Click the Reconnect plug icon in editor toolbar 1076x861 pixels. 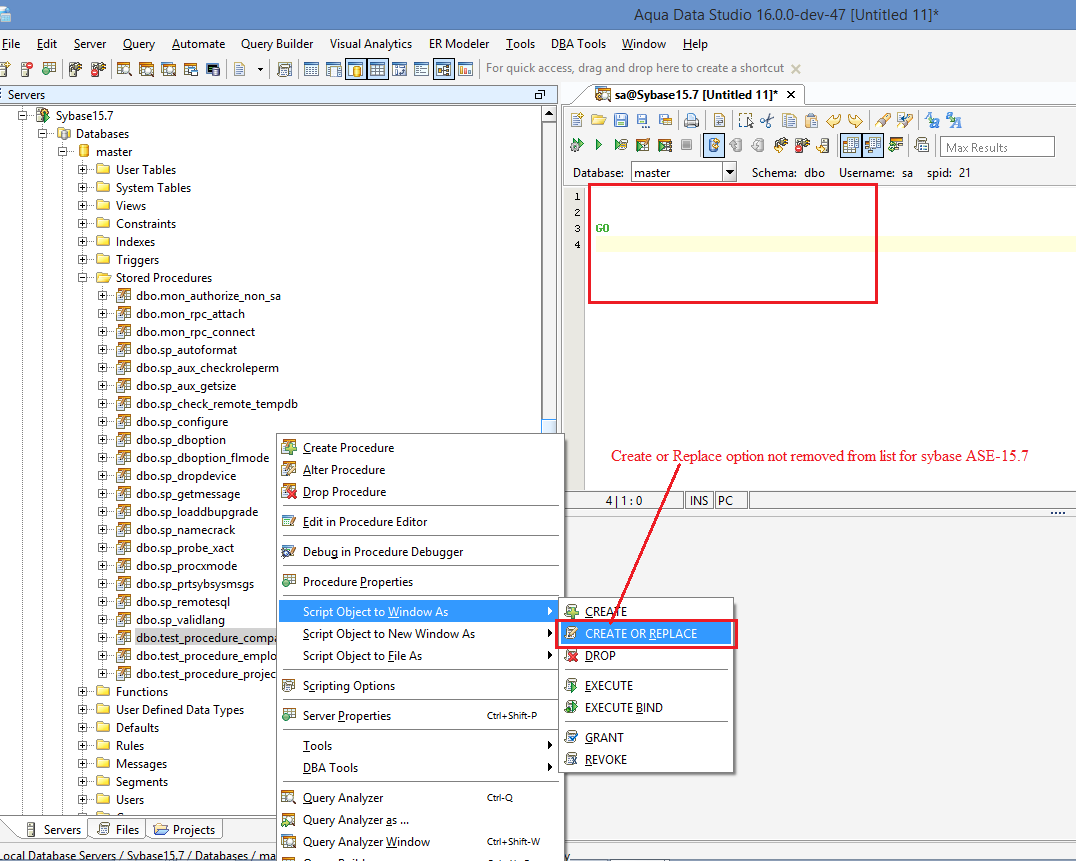point(780,145)
